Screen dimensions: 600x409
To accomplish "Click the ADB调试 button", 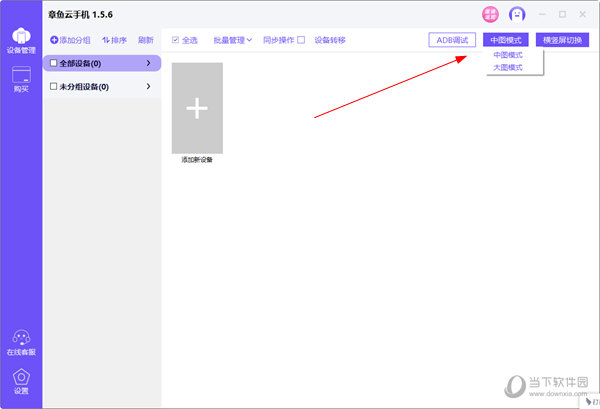I will [452, 40].
